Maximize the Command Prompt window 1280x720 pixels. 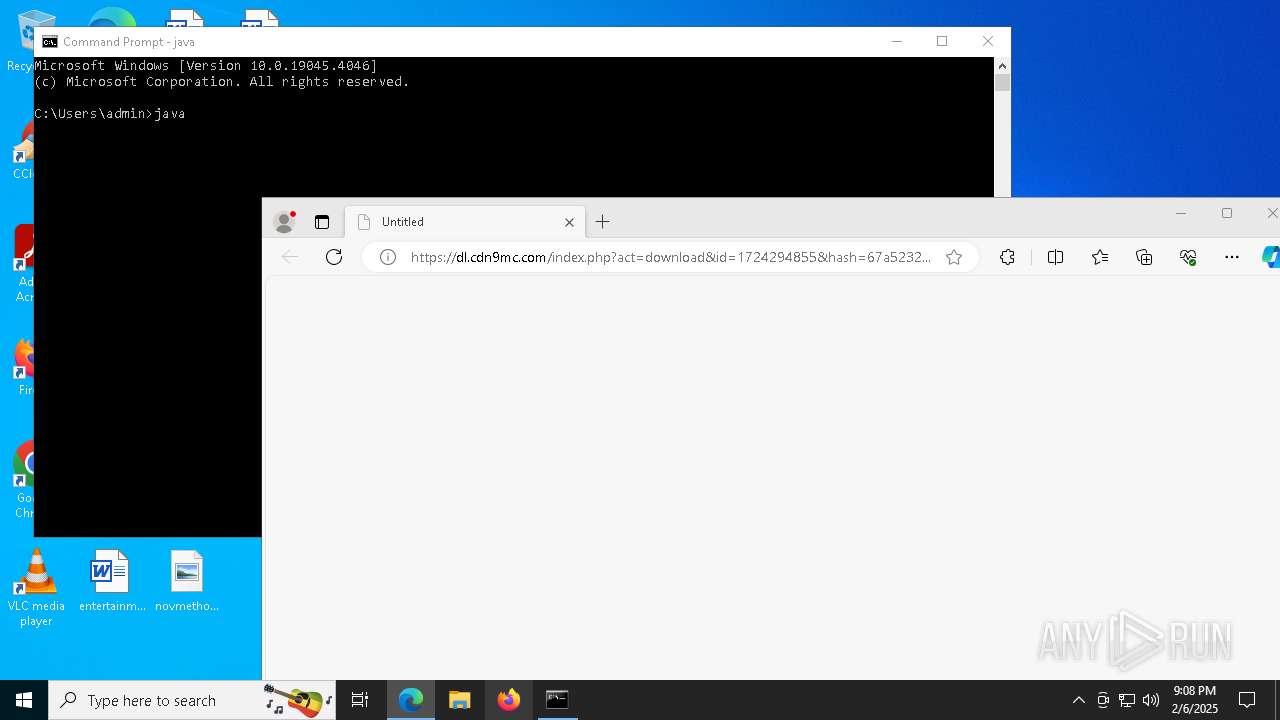(942, 41)
